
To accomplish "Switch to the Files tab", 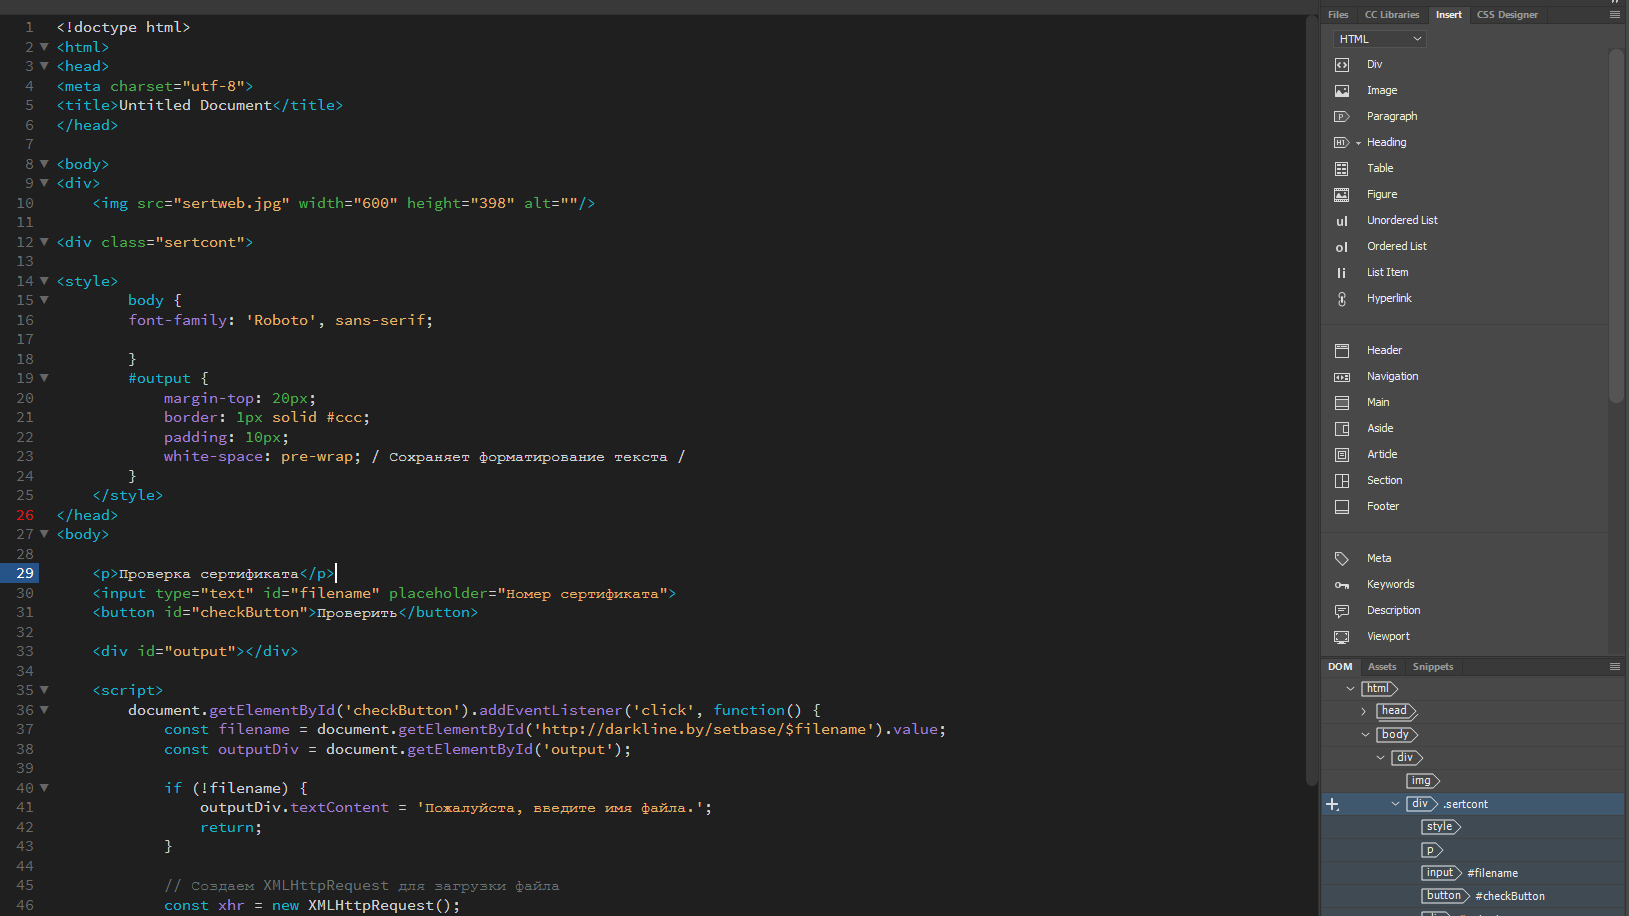I will (1338, 15).
